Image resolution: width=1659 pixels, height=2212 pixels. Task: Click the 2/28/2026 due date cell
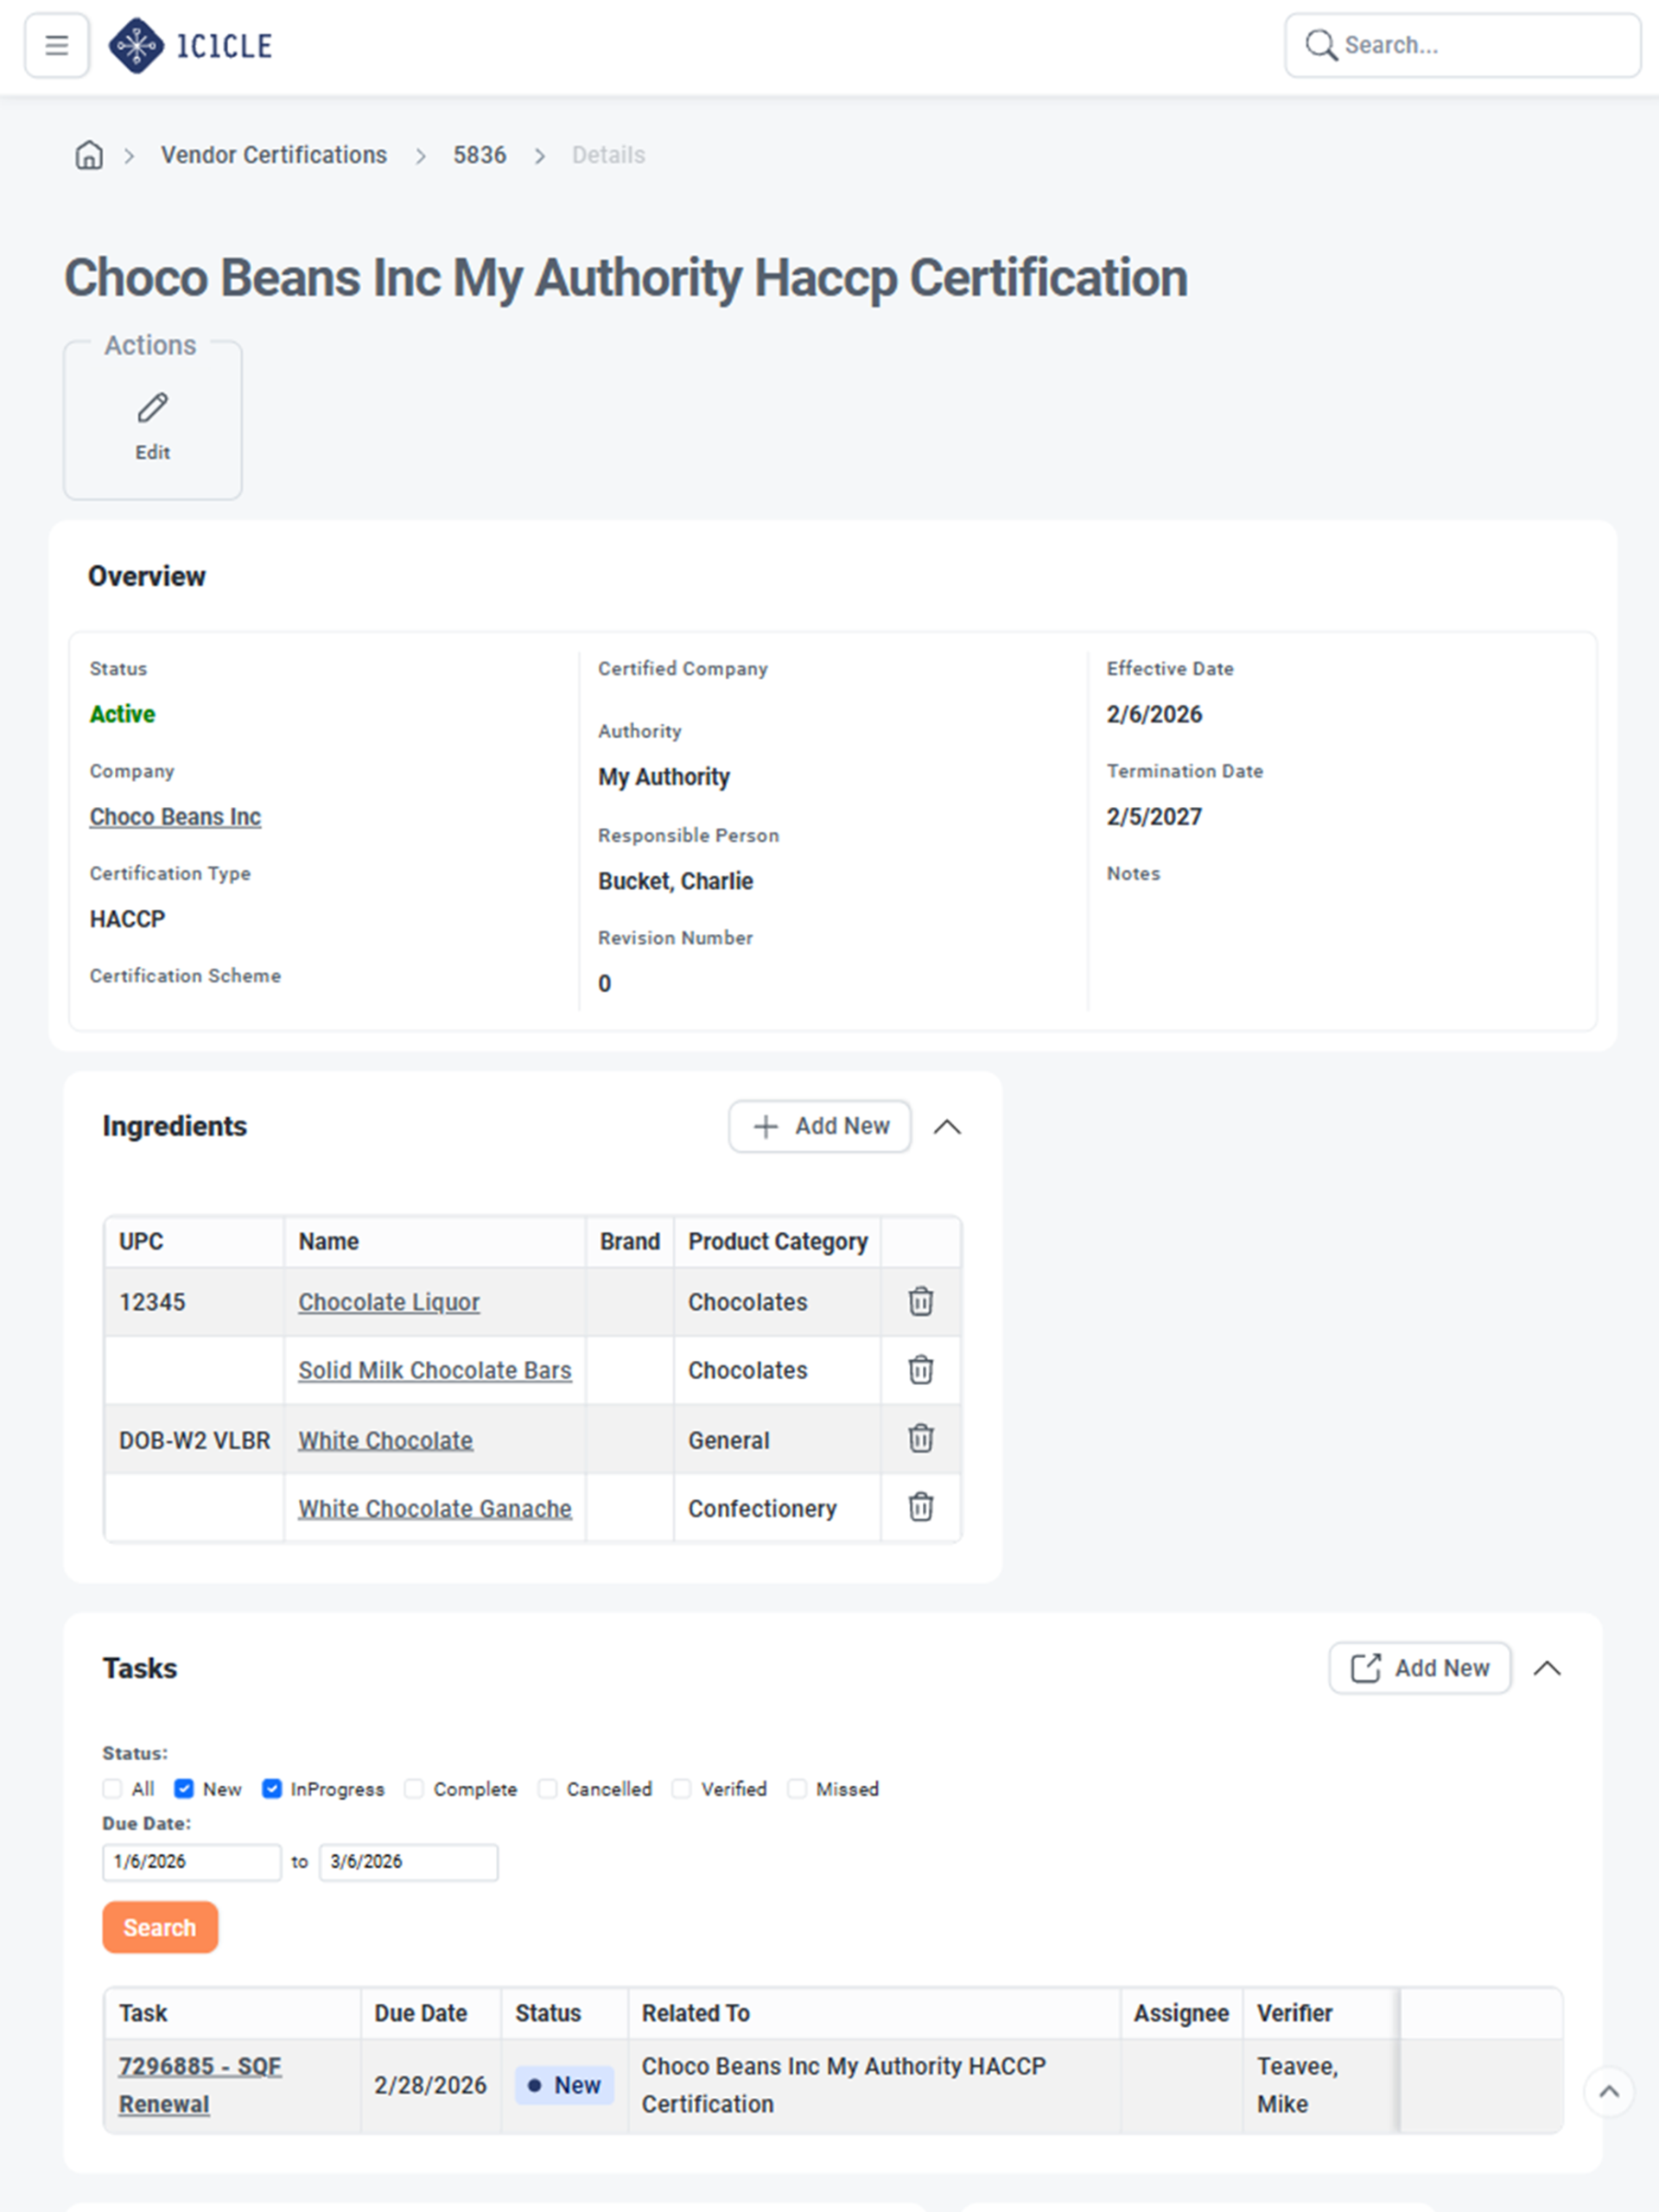point(430,2085)
